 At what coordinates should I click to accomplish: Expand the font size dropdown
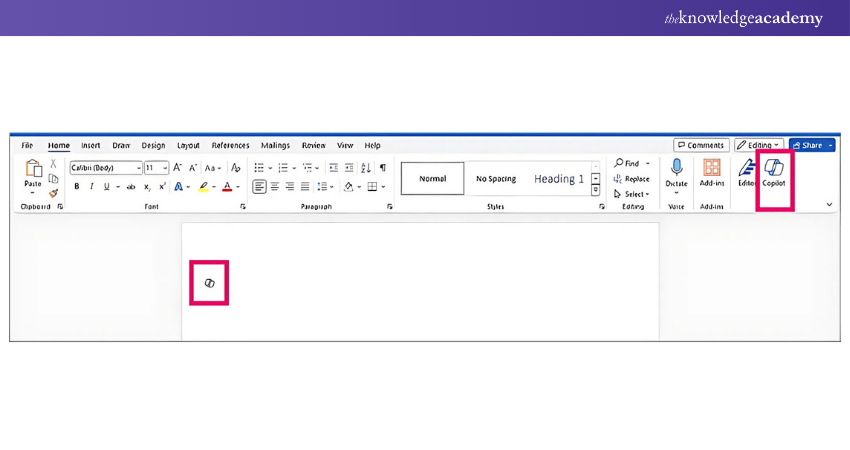click(x=164, y=168)
